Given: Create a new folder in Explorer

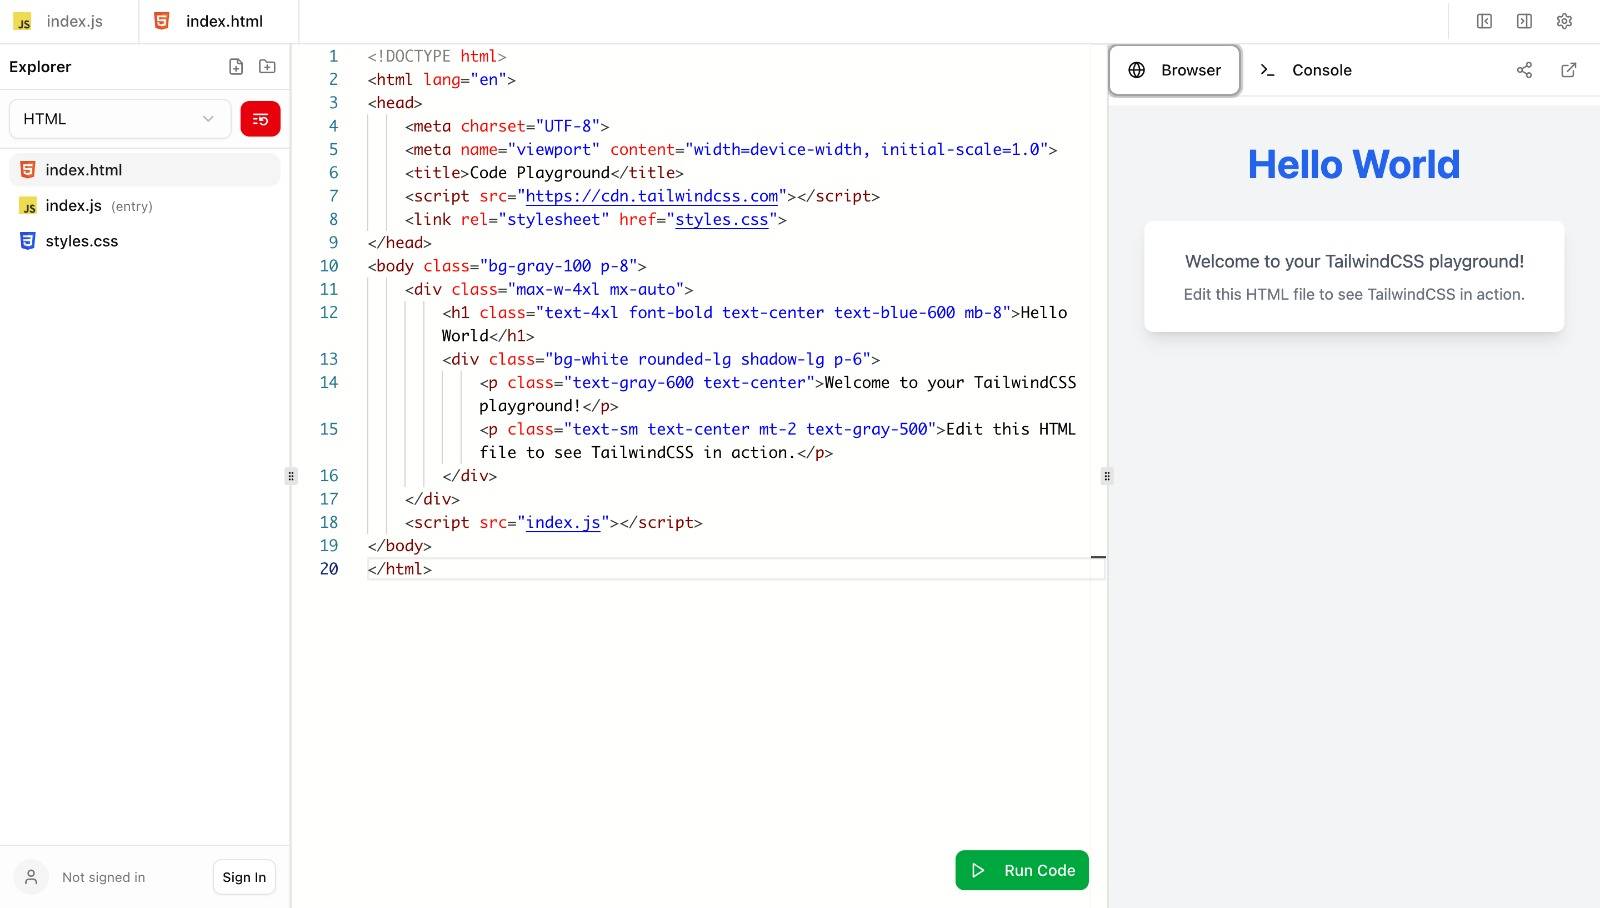Looking at the screenshot, I should pyautogui.click(x=267, y=66).
